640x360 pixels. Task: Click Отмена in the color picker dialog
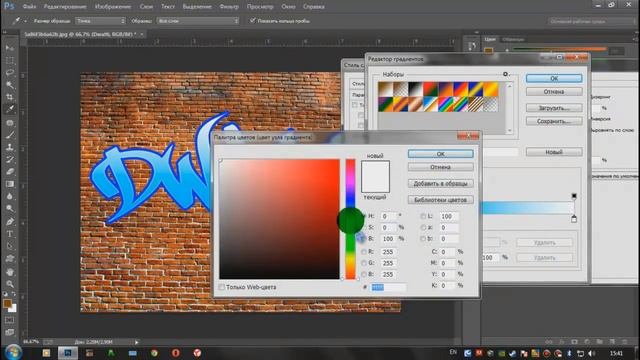pos(441,167)
